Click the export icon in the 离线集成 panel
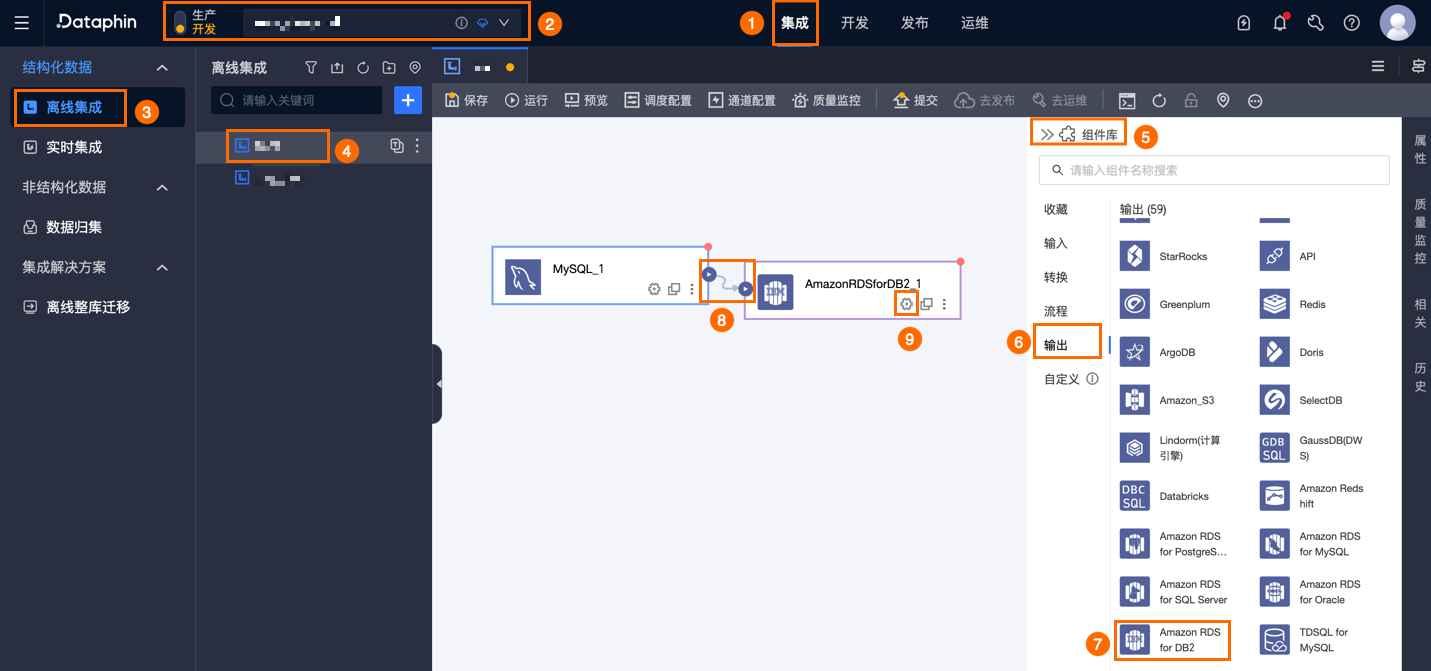This screenshot has height=671, width=1431. [337, 68]
